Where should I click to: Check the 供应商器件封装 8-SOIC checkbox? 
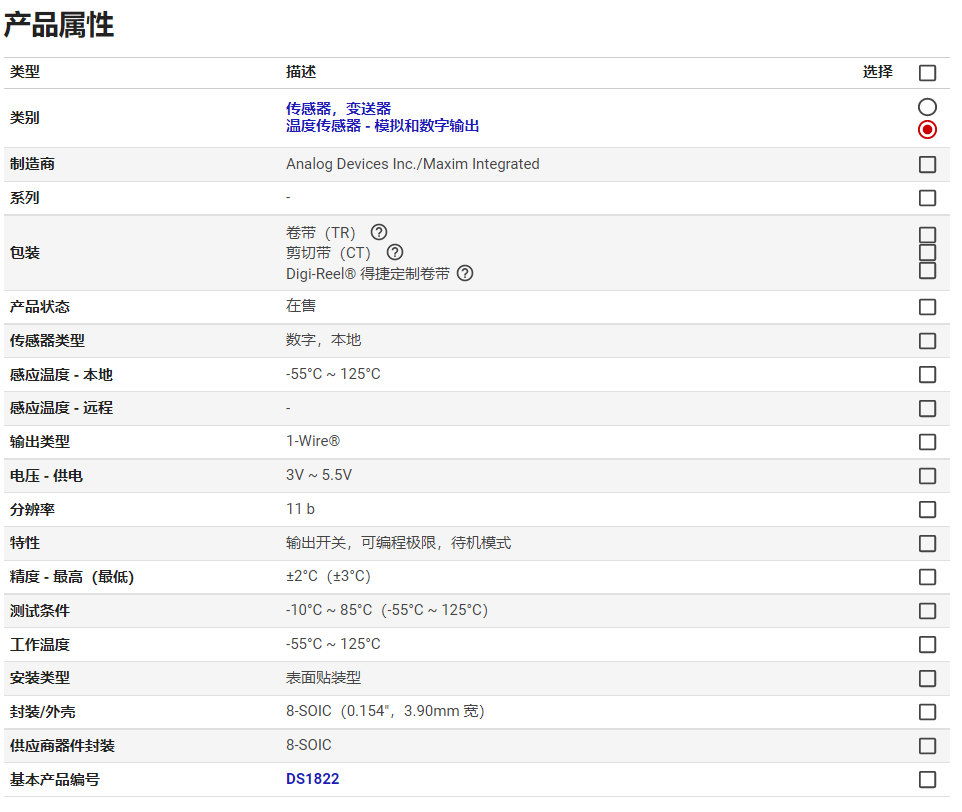click(927, 746)
